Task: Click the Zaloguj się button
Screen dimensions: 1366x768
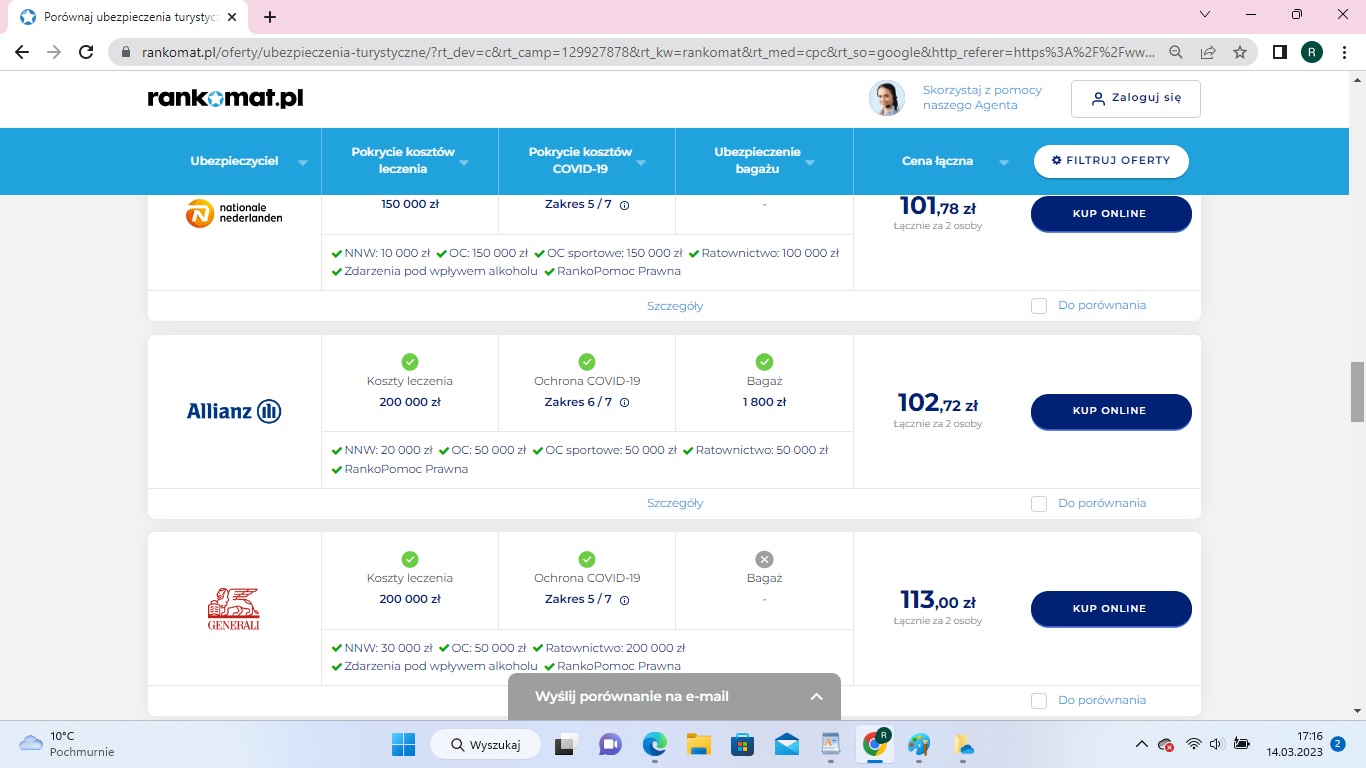Action: (1136, 99)
